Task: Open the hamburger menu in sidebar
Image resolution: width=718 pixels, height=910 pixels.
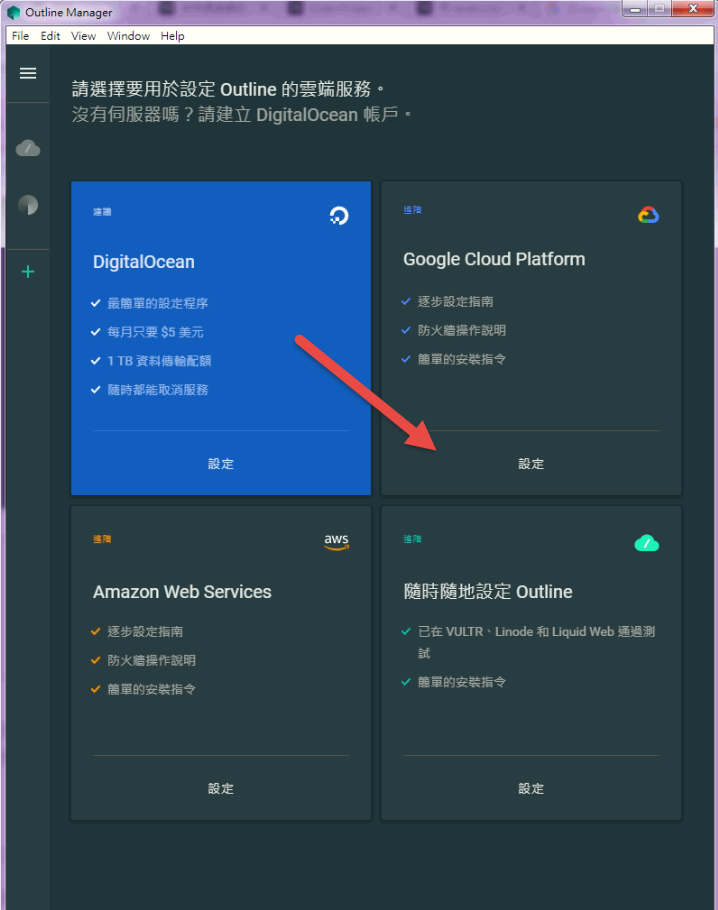Action: click(28, 73)
